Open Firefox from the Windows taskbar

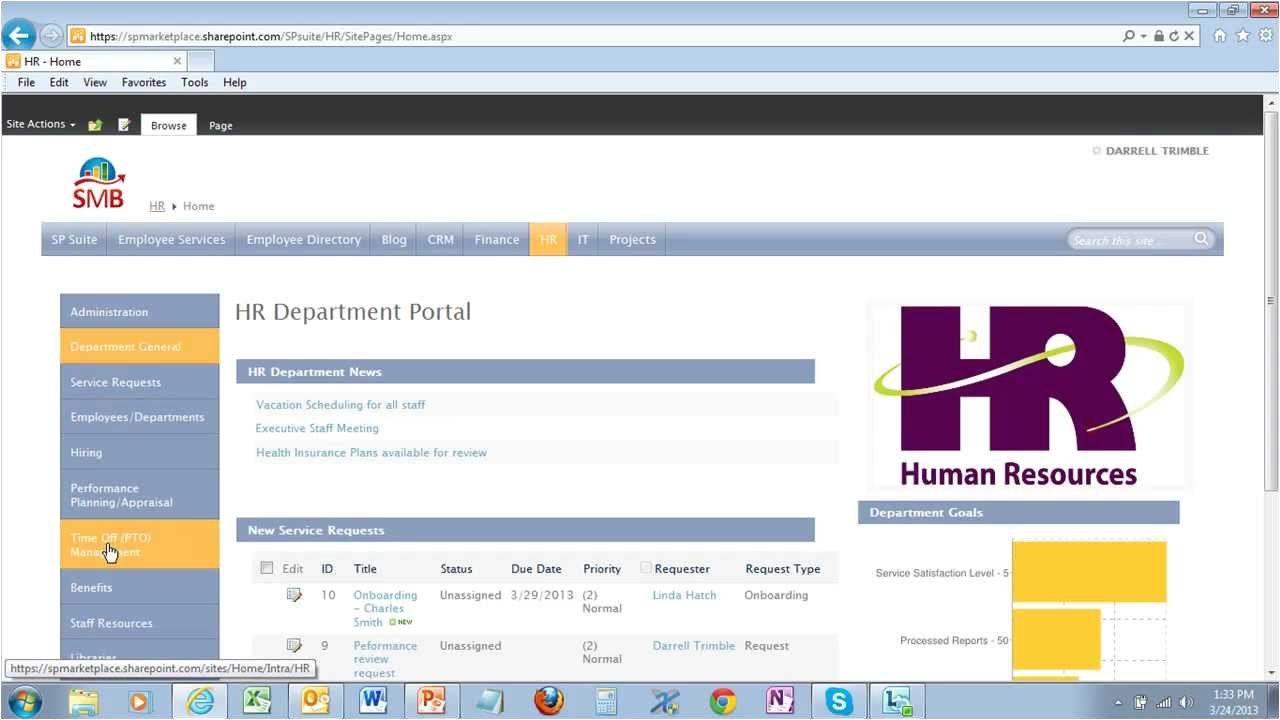[x=548, y=702]
